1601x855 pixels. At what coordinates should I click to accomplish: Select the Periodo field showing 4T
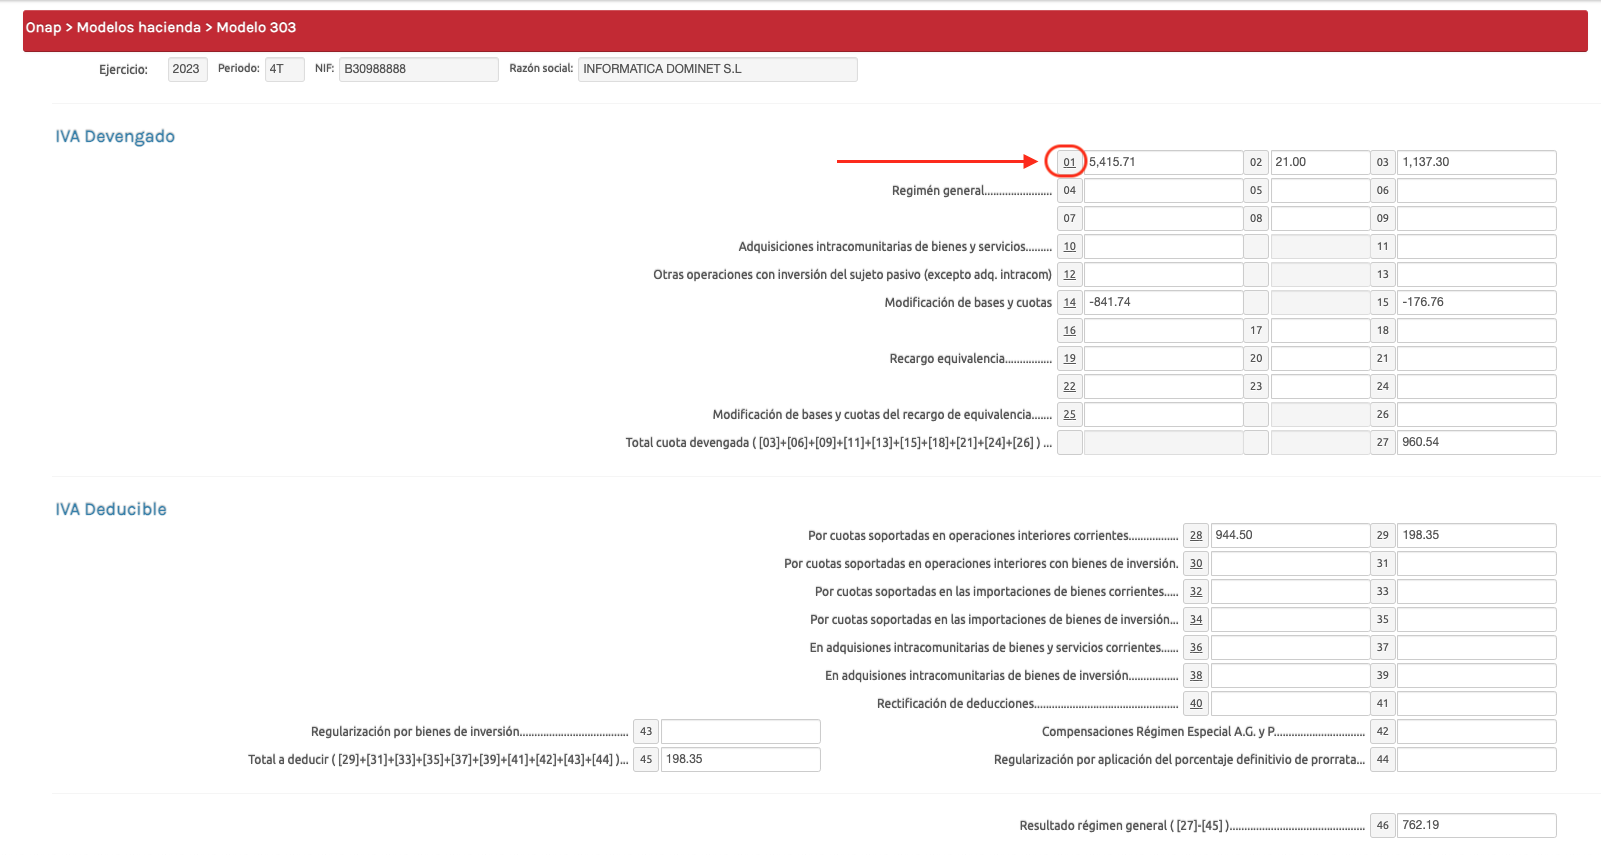coord(284,69)
